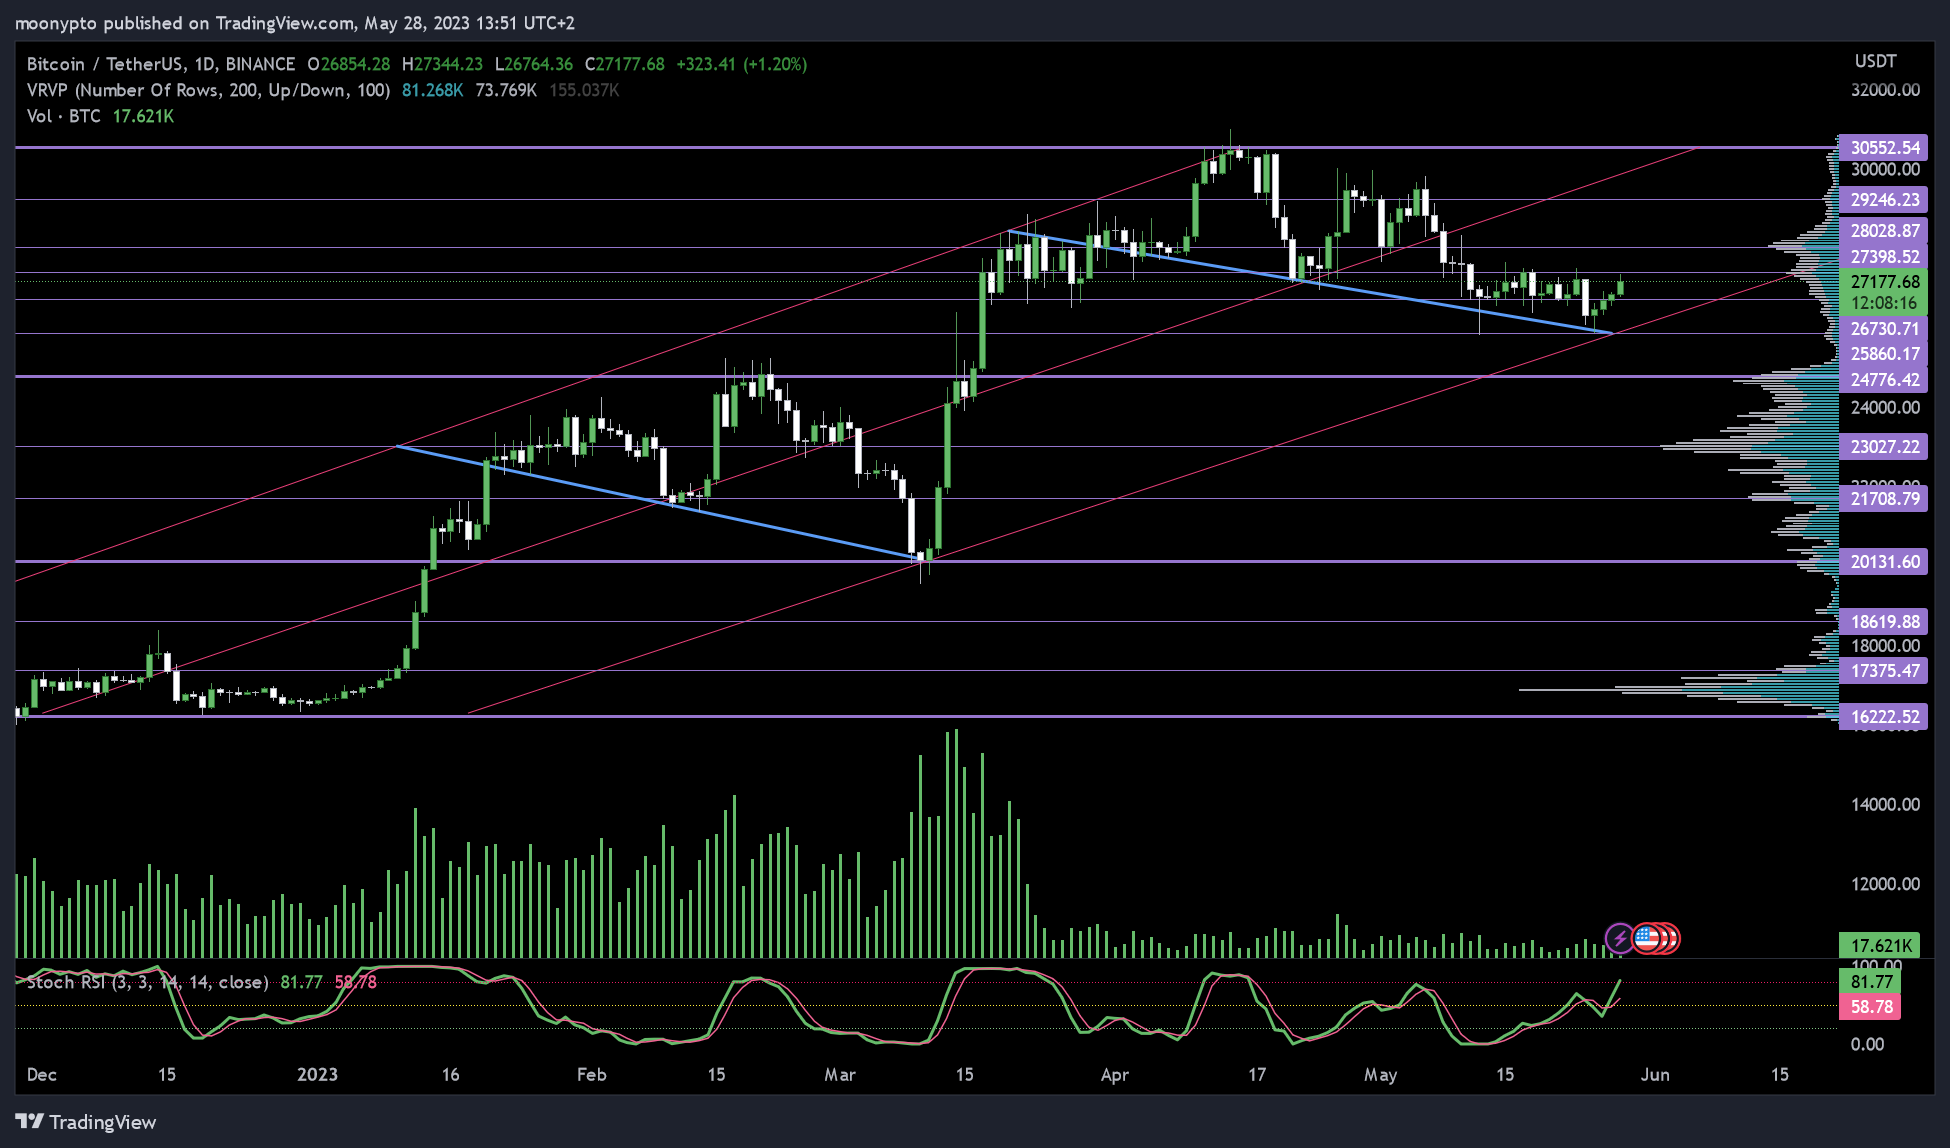Click the 0.00 tick on Stoch RSI axis

click(1867, 1044)
